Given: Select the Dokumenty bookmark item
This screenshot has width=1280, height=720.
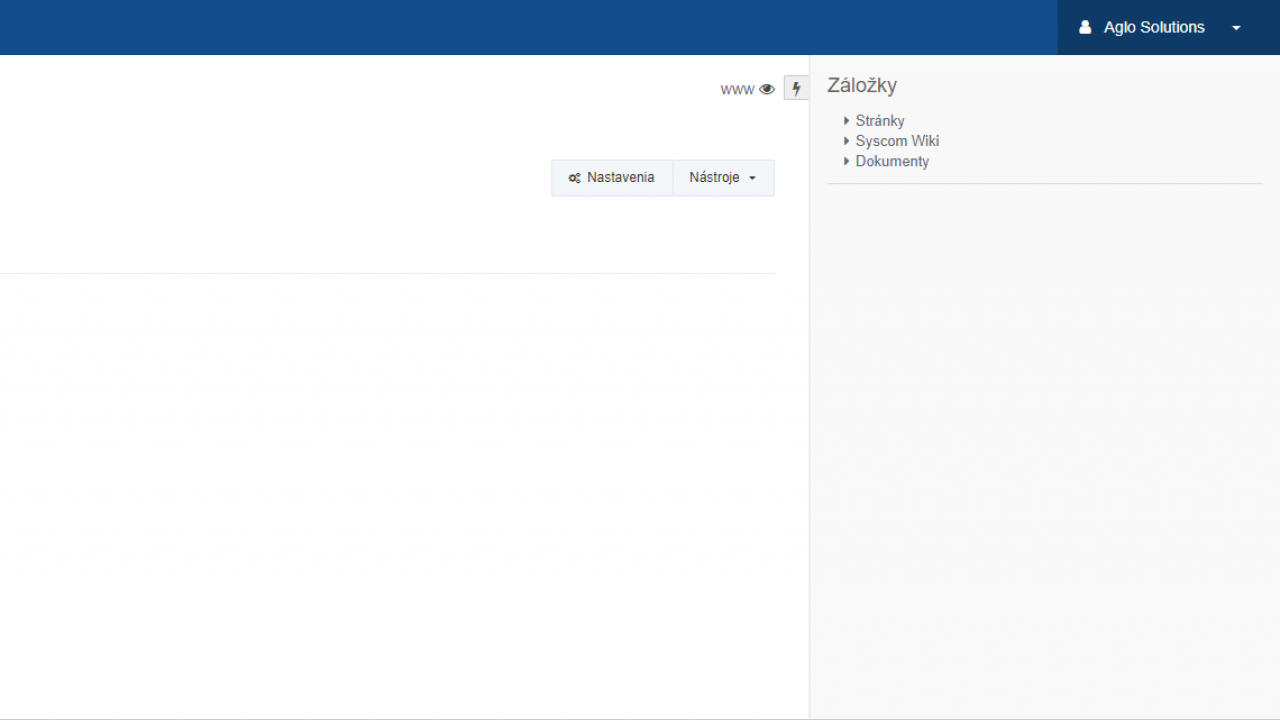Looking at the screenshot, I should point(892,161).
